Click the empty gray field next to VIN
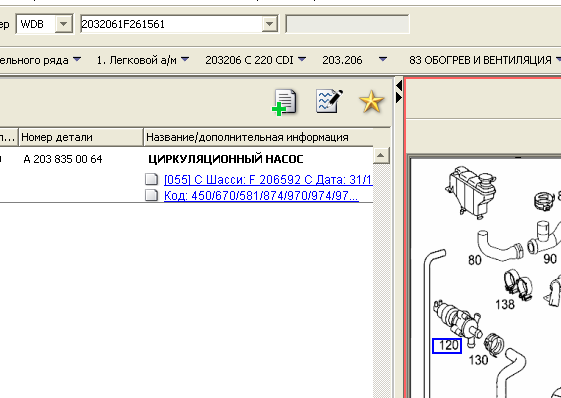Screen dimensions: 561x398 click(x=347, y=24)
